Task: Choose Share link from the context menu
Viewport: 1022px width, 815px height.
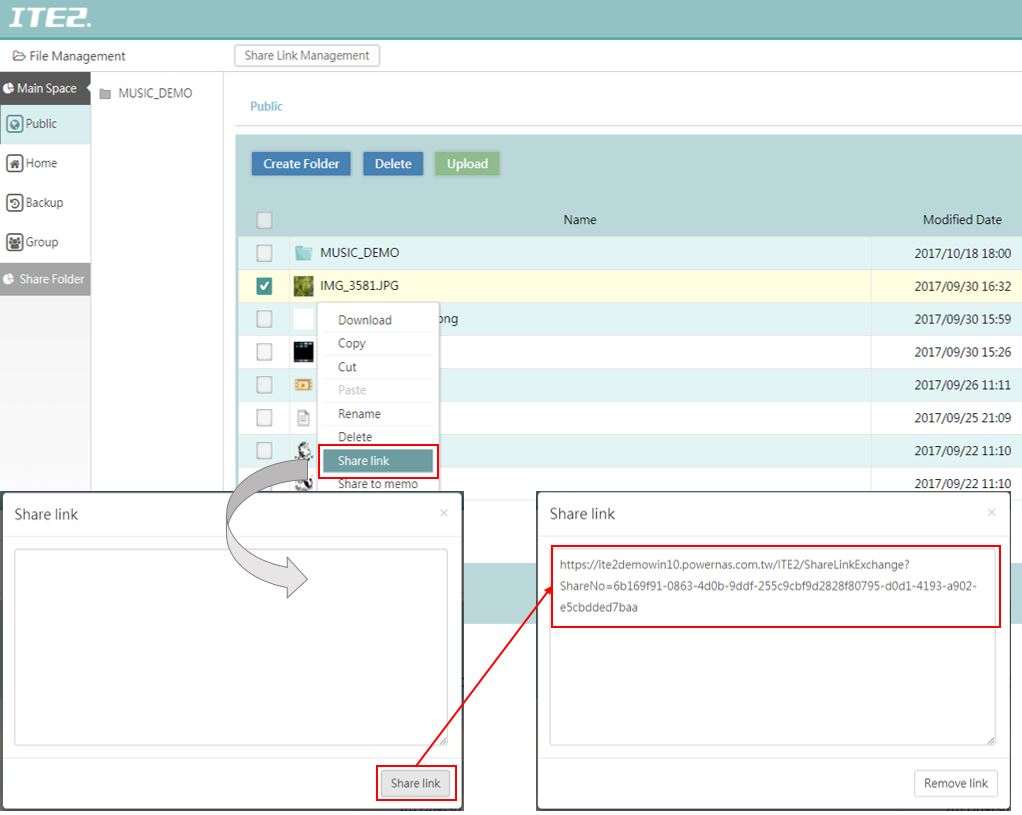Action: [377, 461]
